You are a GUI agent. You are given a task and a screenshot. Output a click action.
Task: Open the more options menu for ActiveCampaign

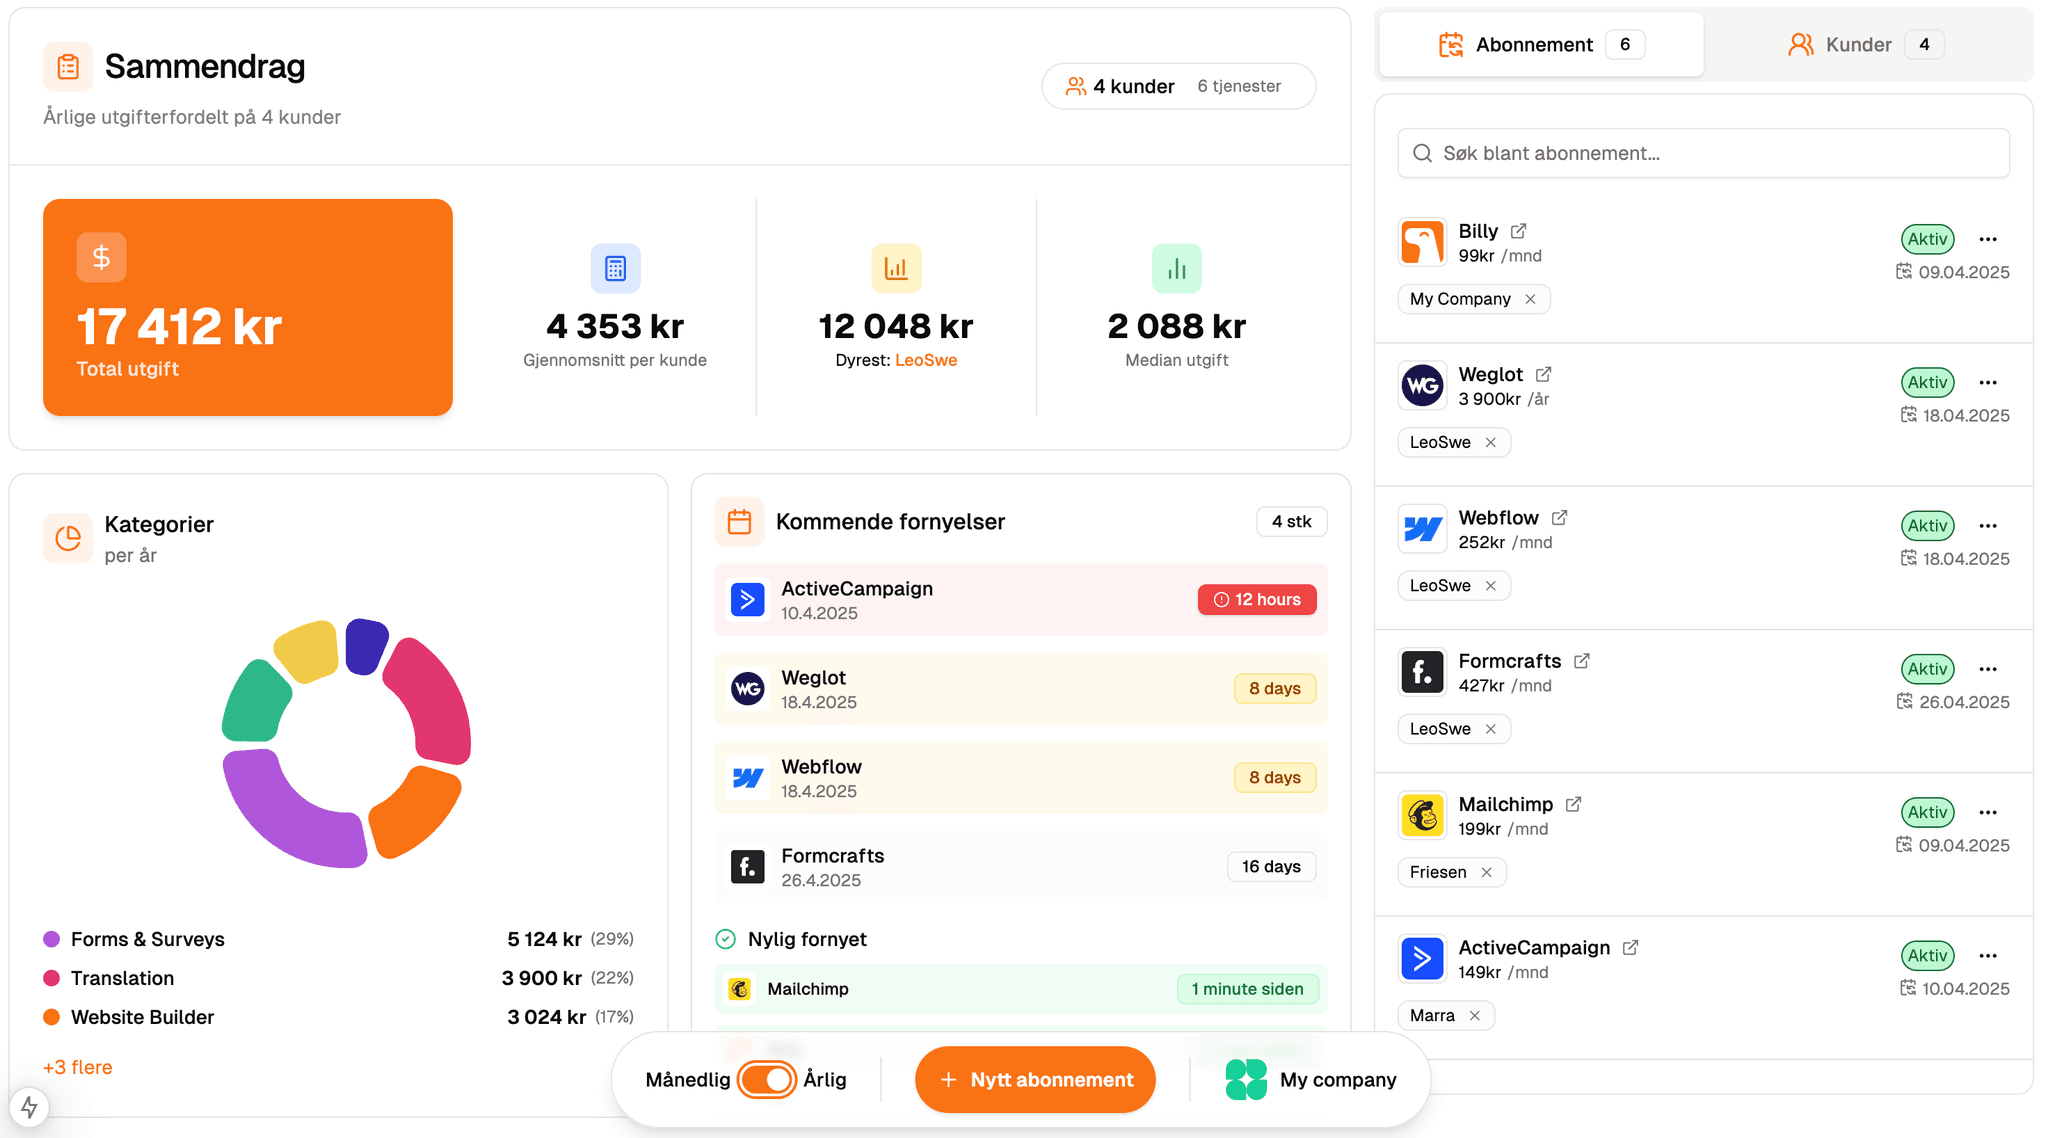coord(1988,955)
